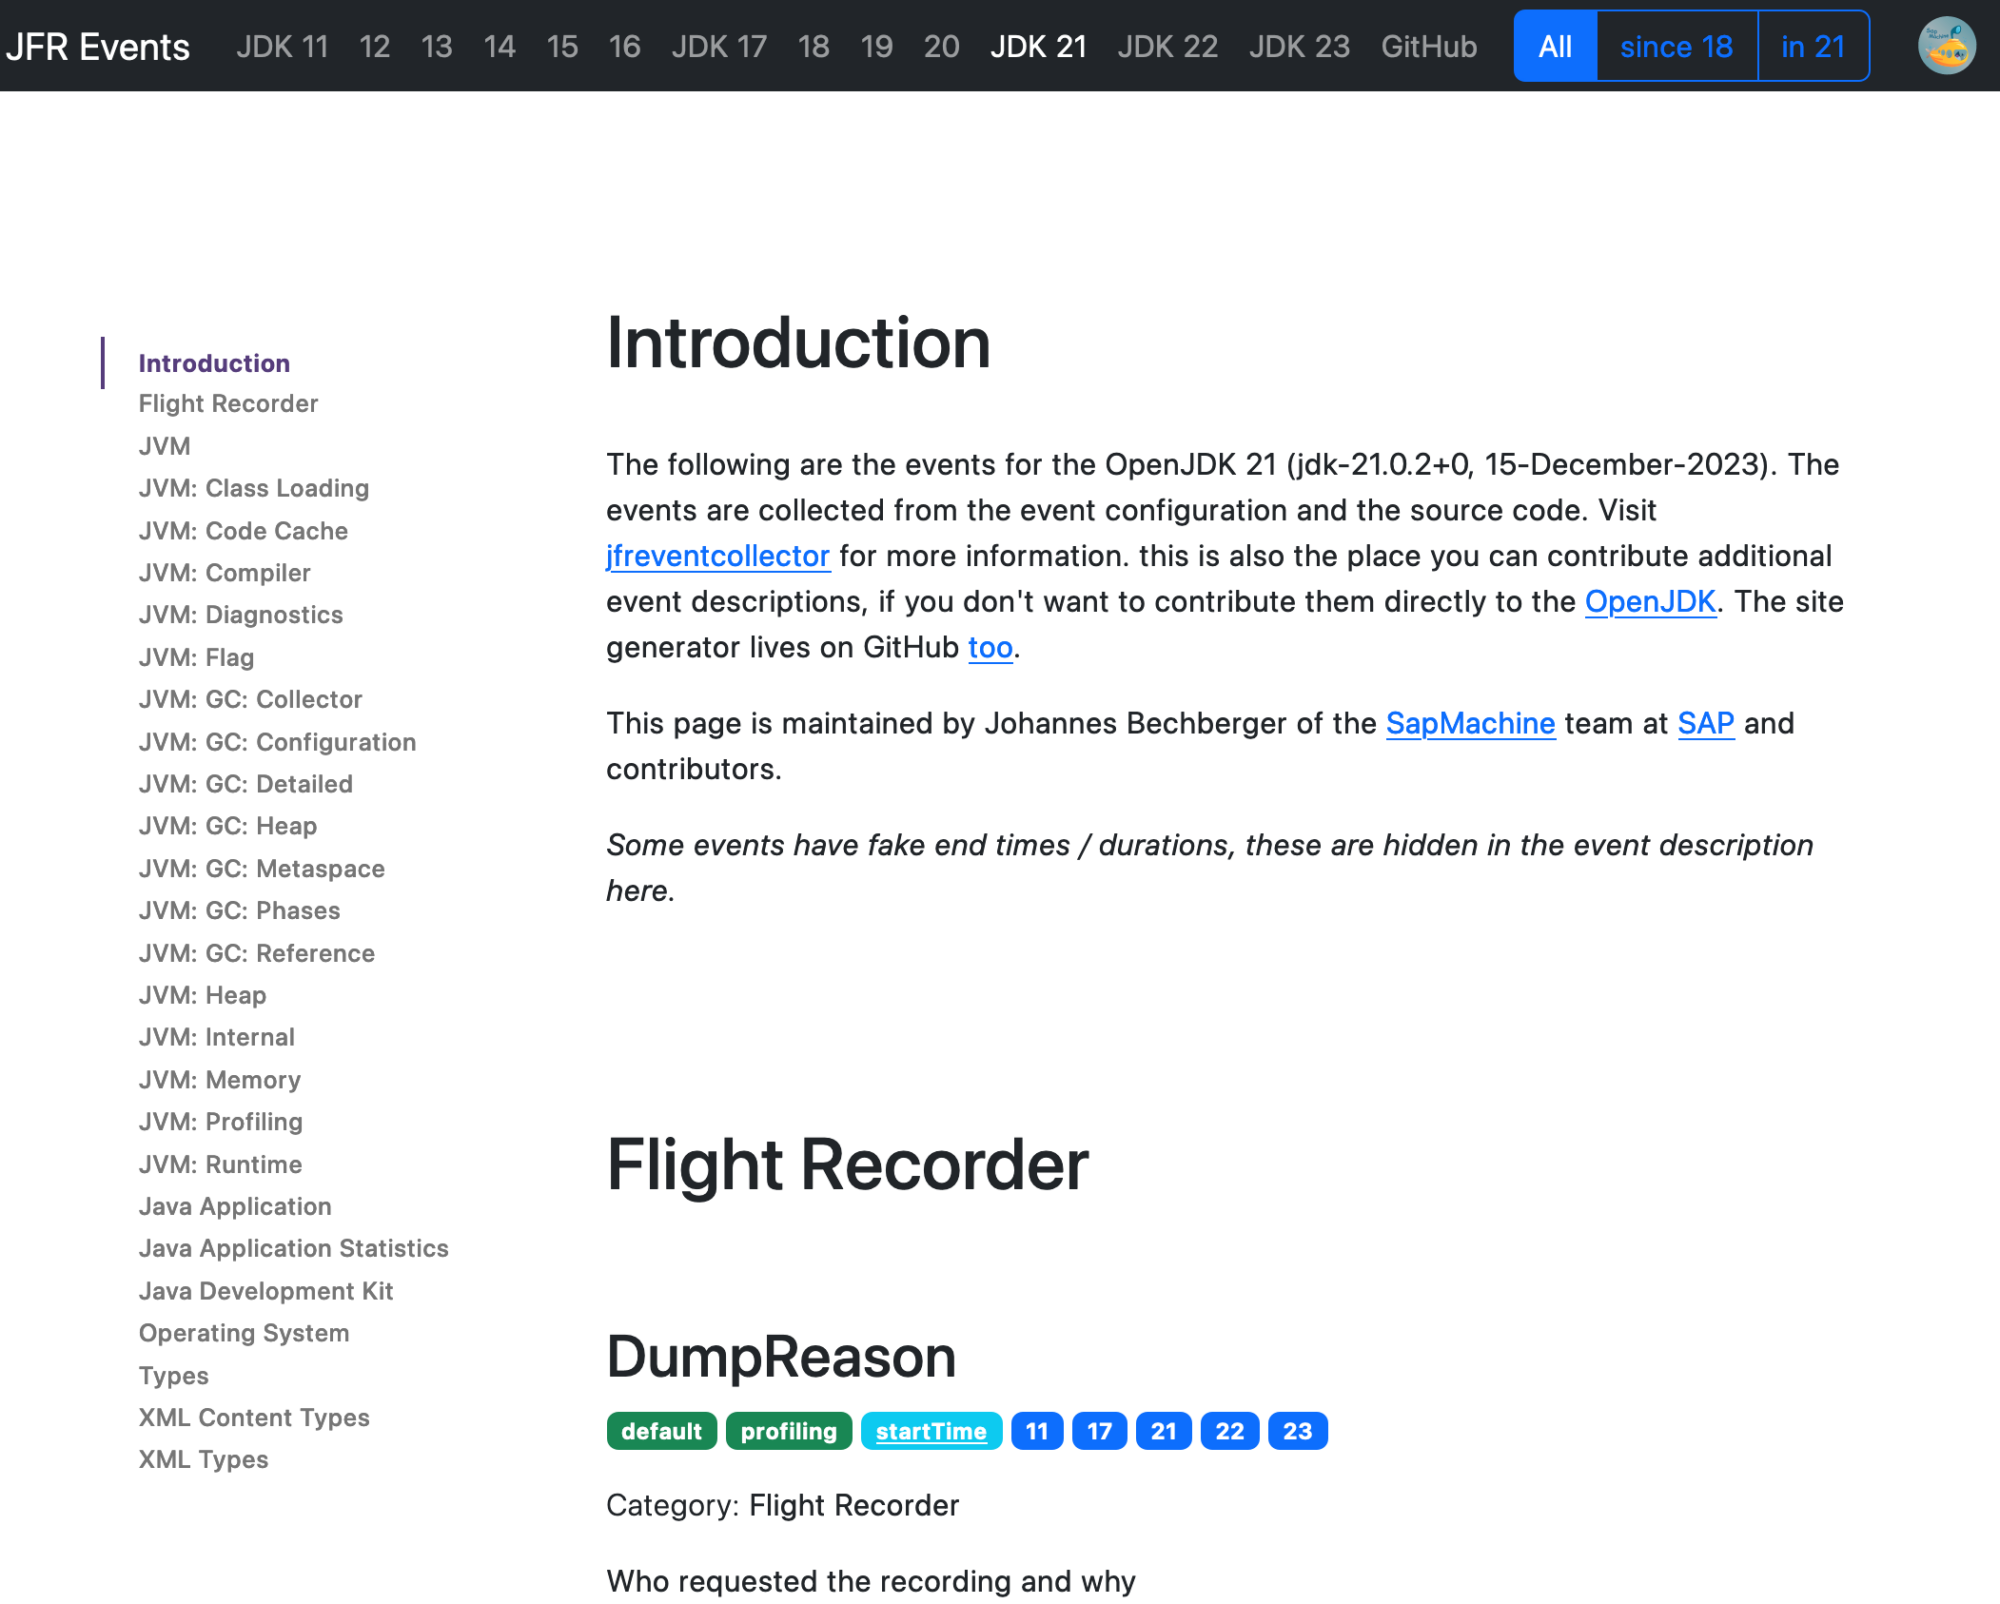
Task: Select "JVM: GC: Heap" in sidebar
Action: pyautogui.click(x=228, y=825)
